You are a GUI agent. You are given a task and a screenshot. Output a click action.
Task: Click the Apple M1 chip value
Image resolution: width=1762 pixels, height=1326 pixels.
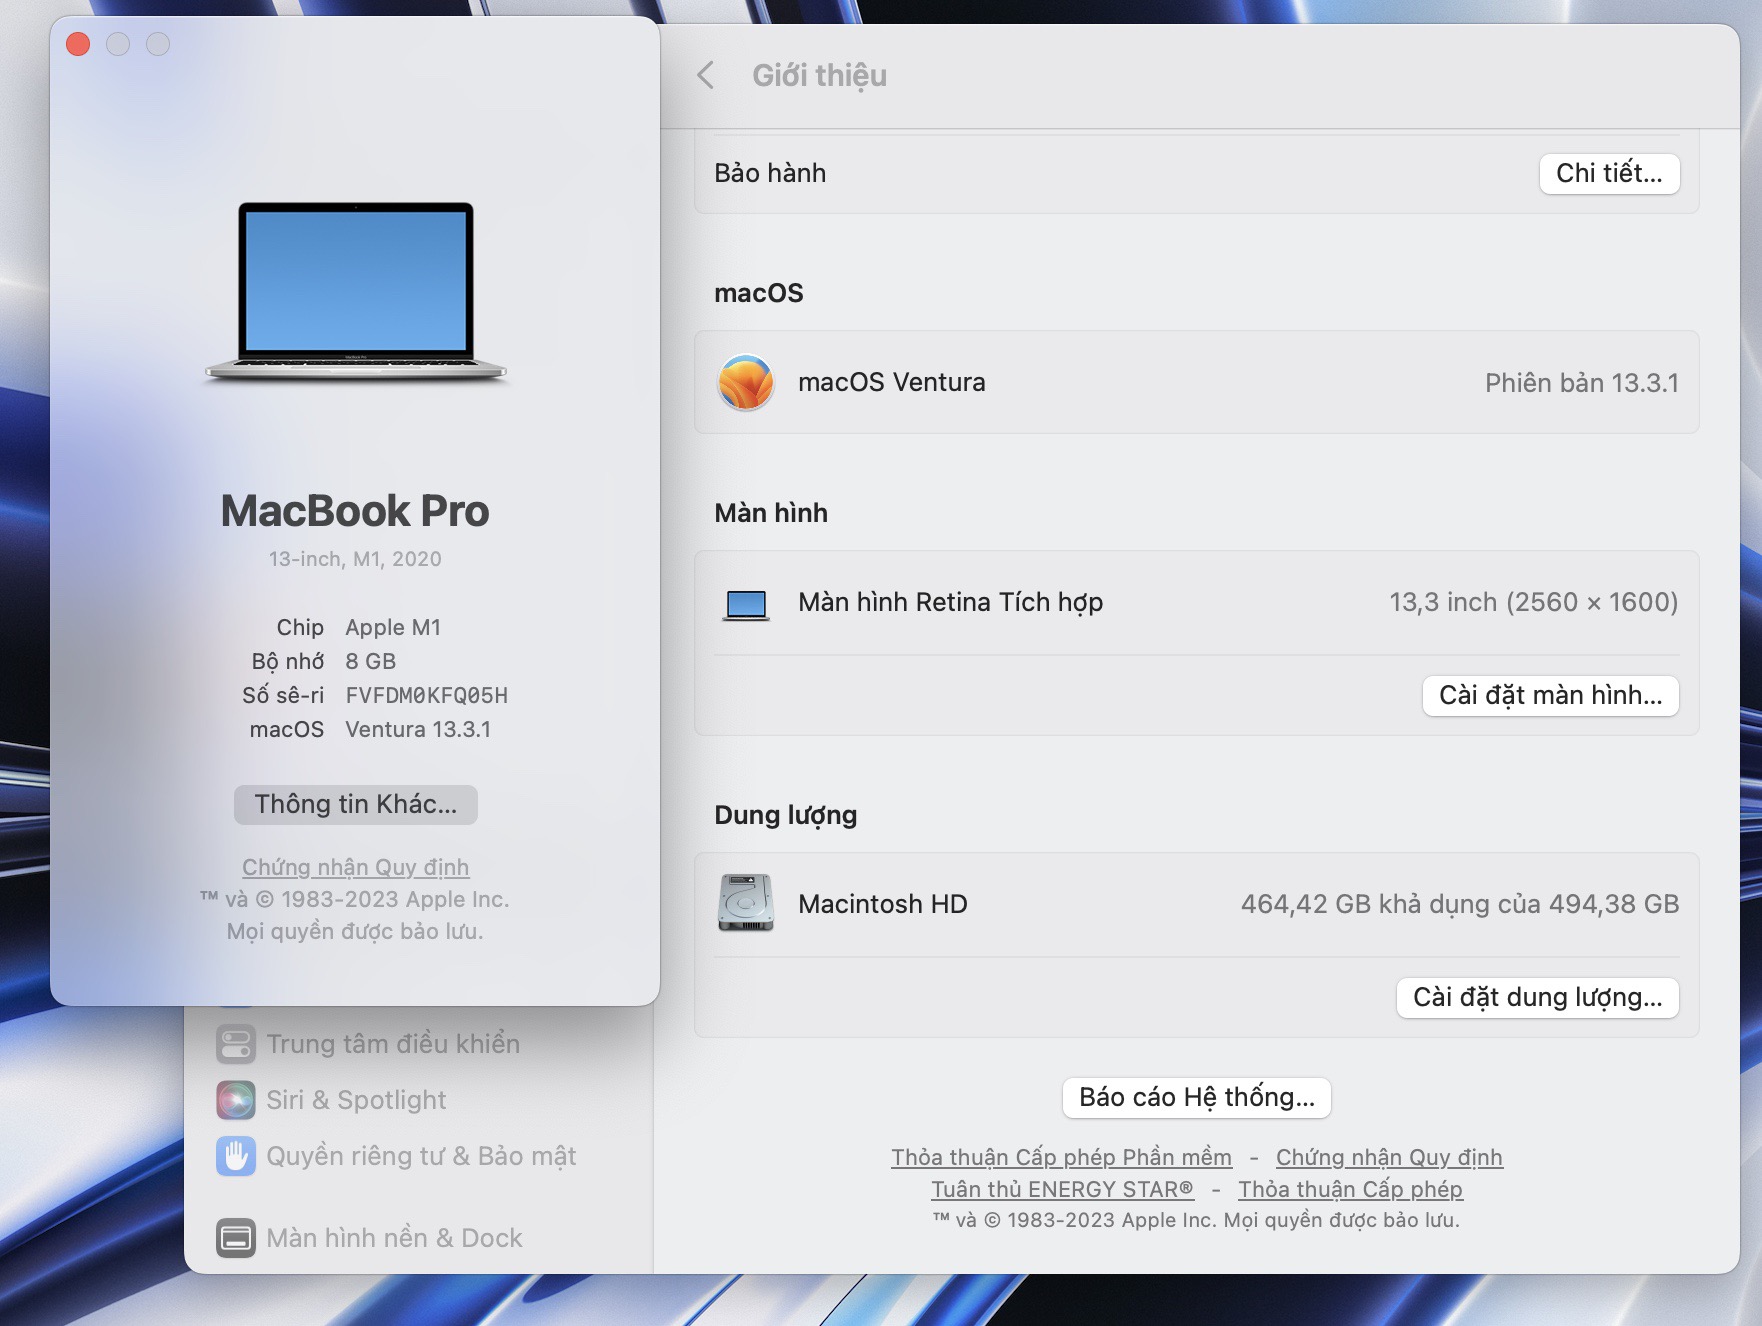[x=393, y=627]
